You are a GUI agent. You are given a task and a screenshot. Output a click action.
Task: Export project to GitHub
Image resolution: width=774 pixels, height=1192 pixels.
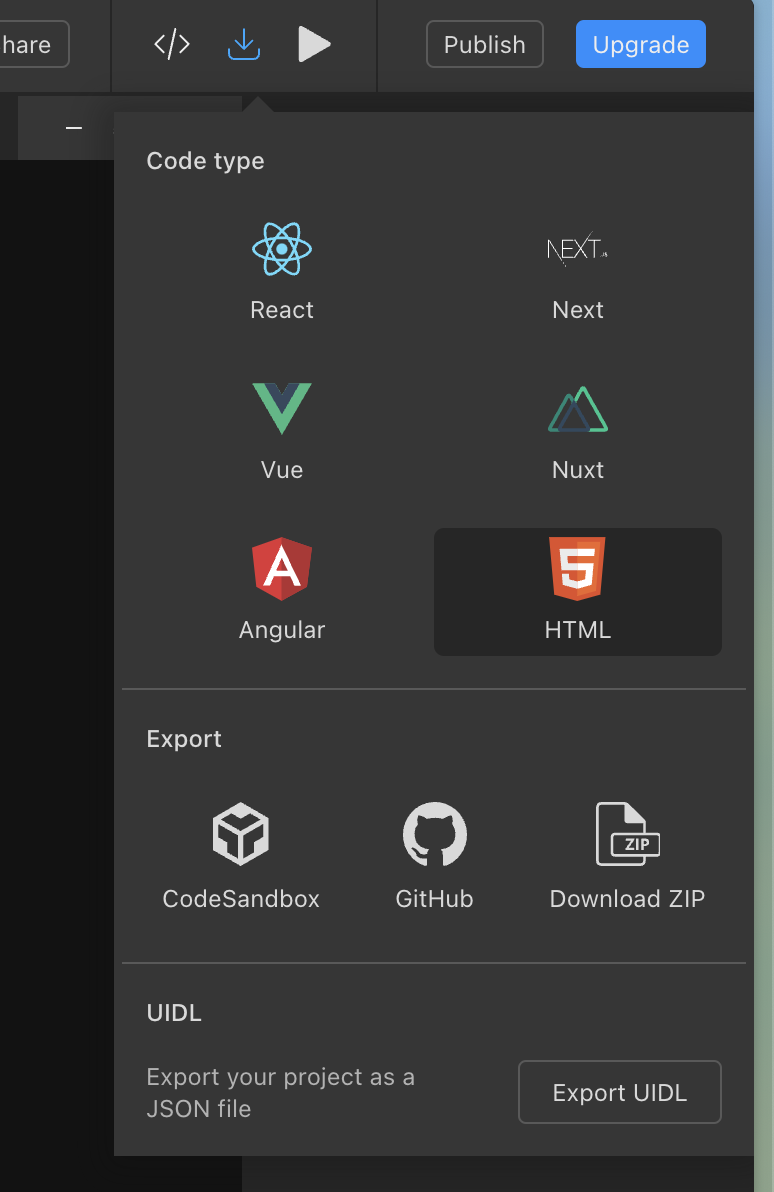coord(434,856)
